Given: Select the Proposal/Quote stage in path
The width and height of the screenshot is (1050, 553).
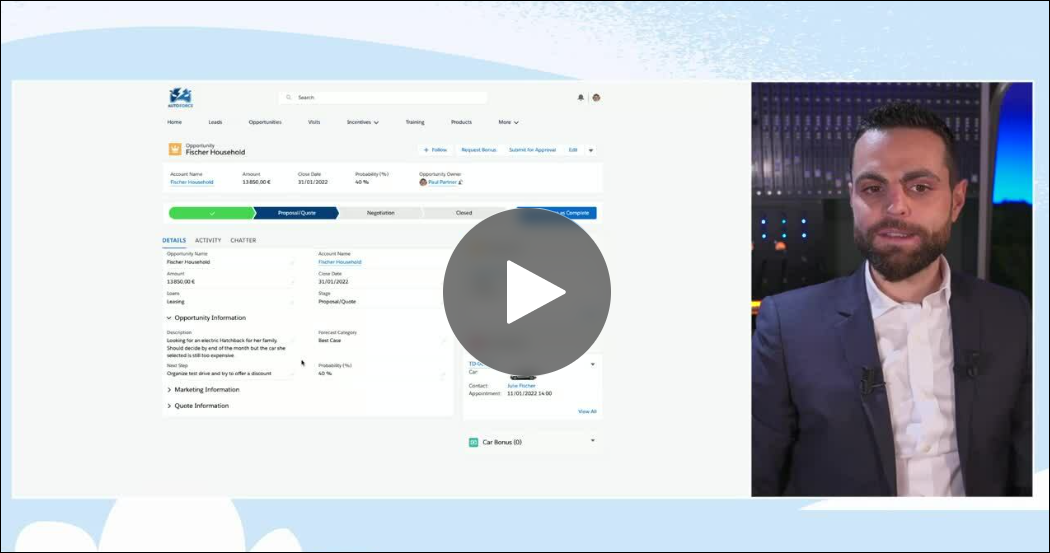Looking at the screenshot, I should (x=297, y=213).
